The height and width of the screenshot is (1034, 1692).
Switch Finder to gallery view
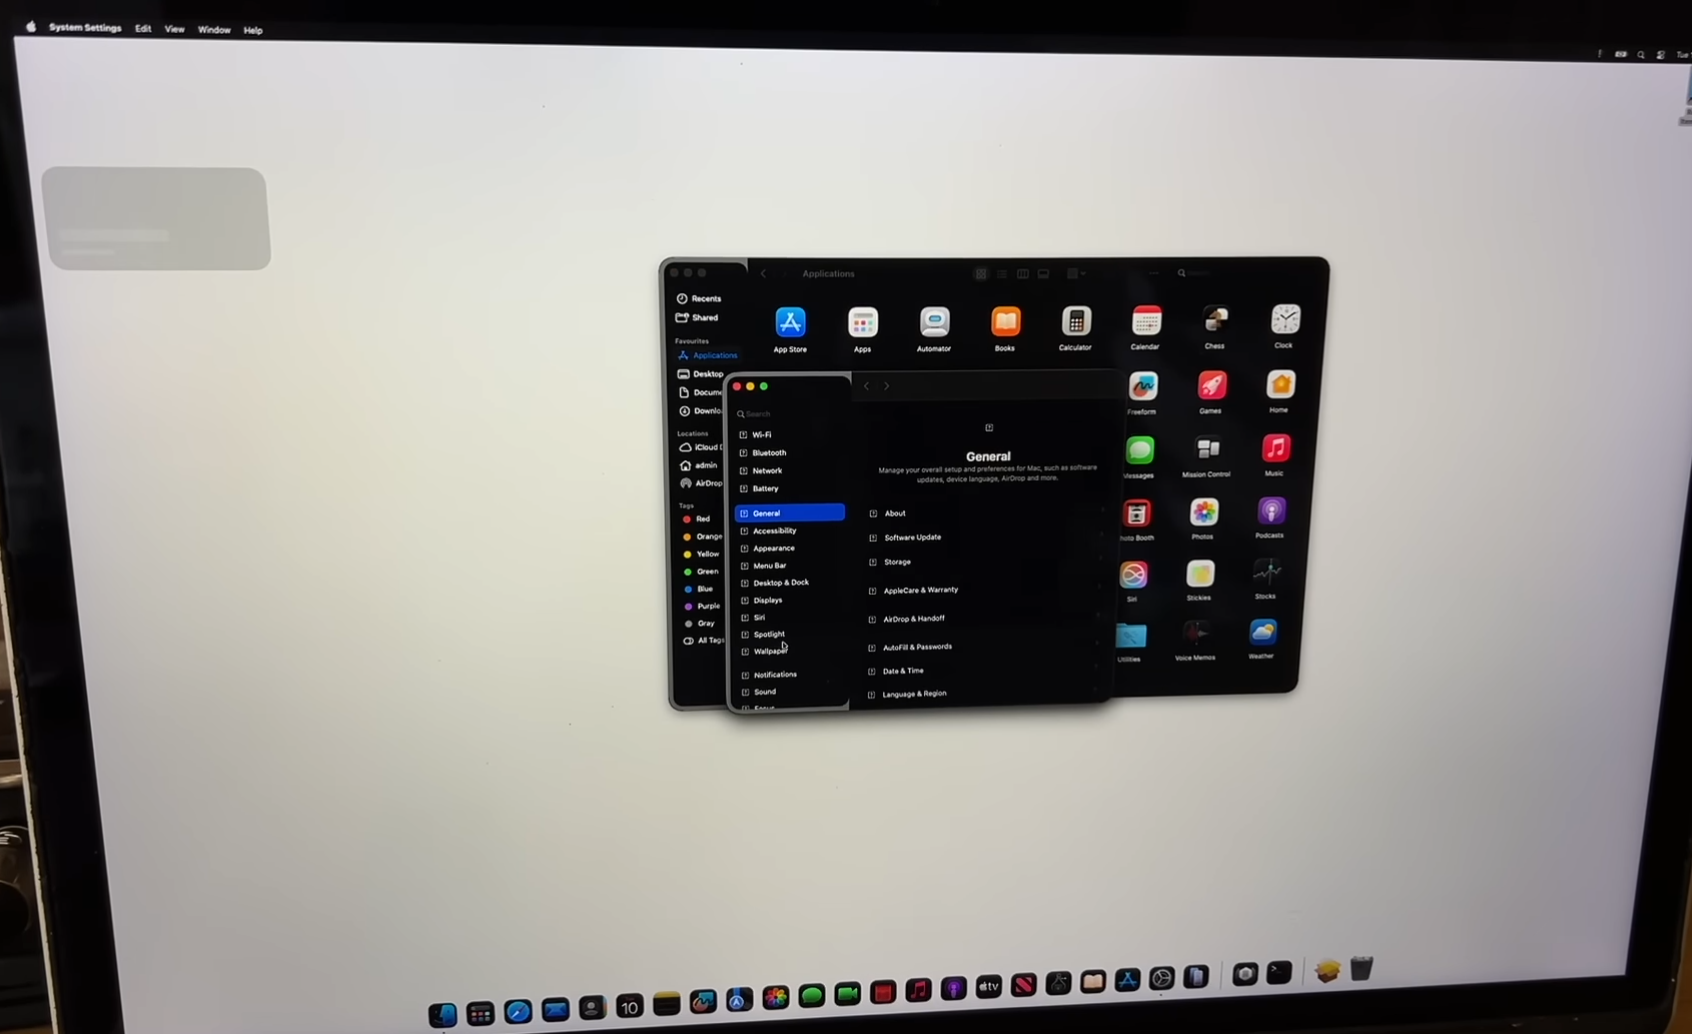coord(1044,274)
